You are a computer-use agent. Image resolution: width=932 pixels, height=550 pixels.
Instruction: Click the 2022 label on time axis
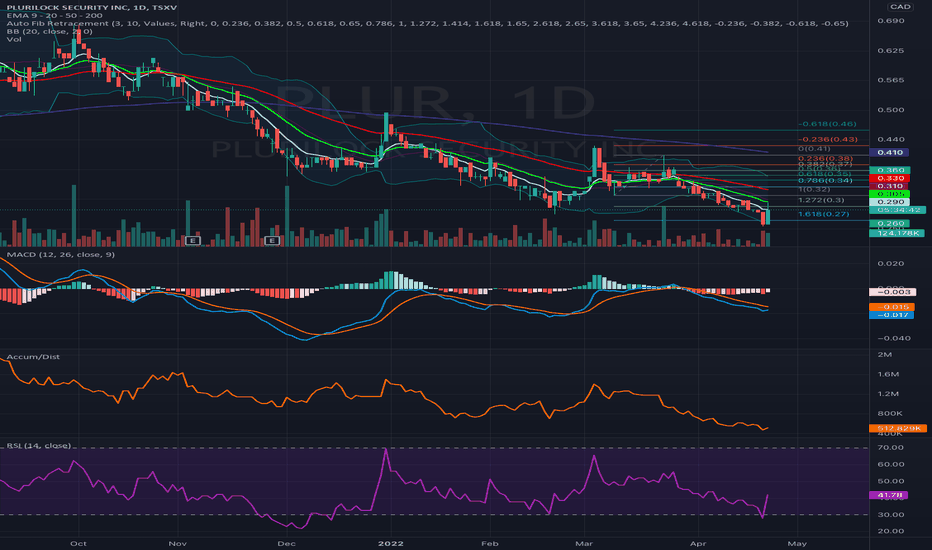pyautogui.click(x=391, y=543)
